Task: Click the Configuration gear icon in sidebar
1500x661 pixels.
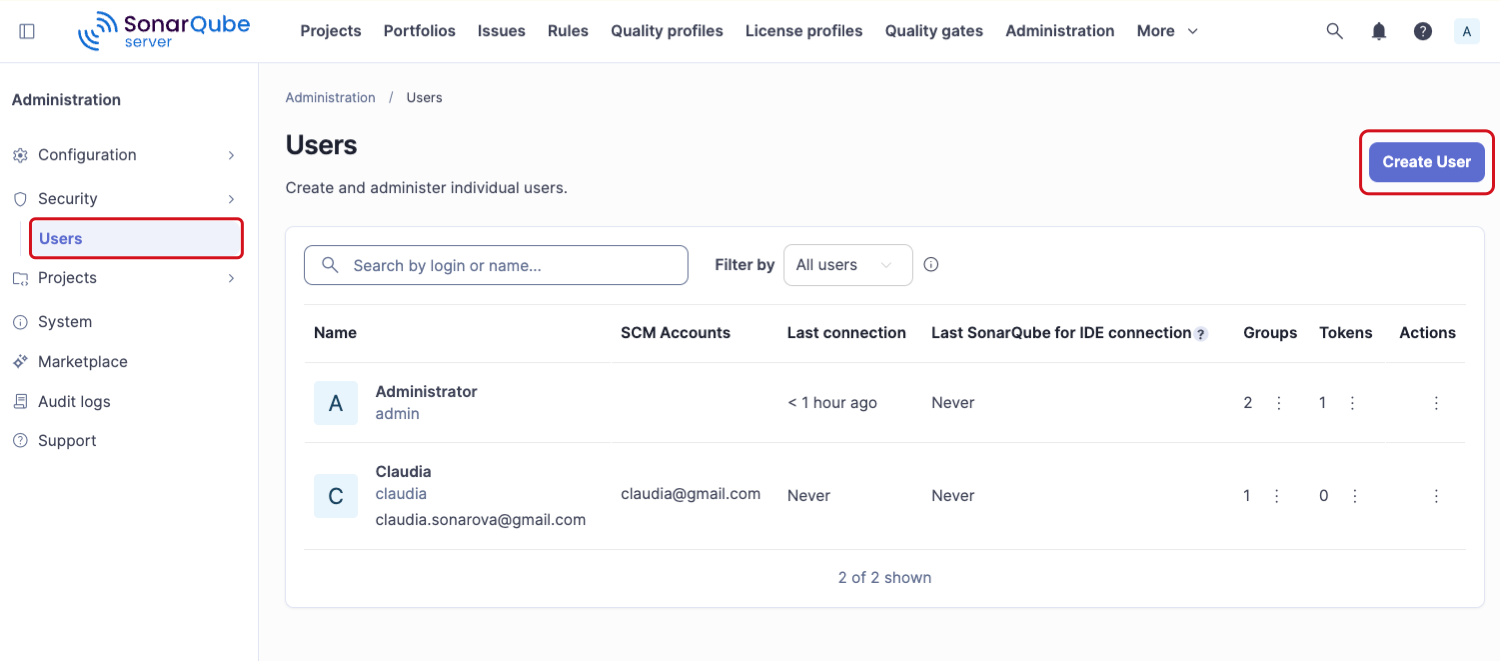Action: click(20, 155)
